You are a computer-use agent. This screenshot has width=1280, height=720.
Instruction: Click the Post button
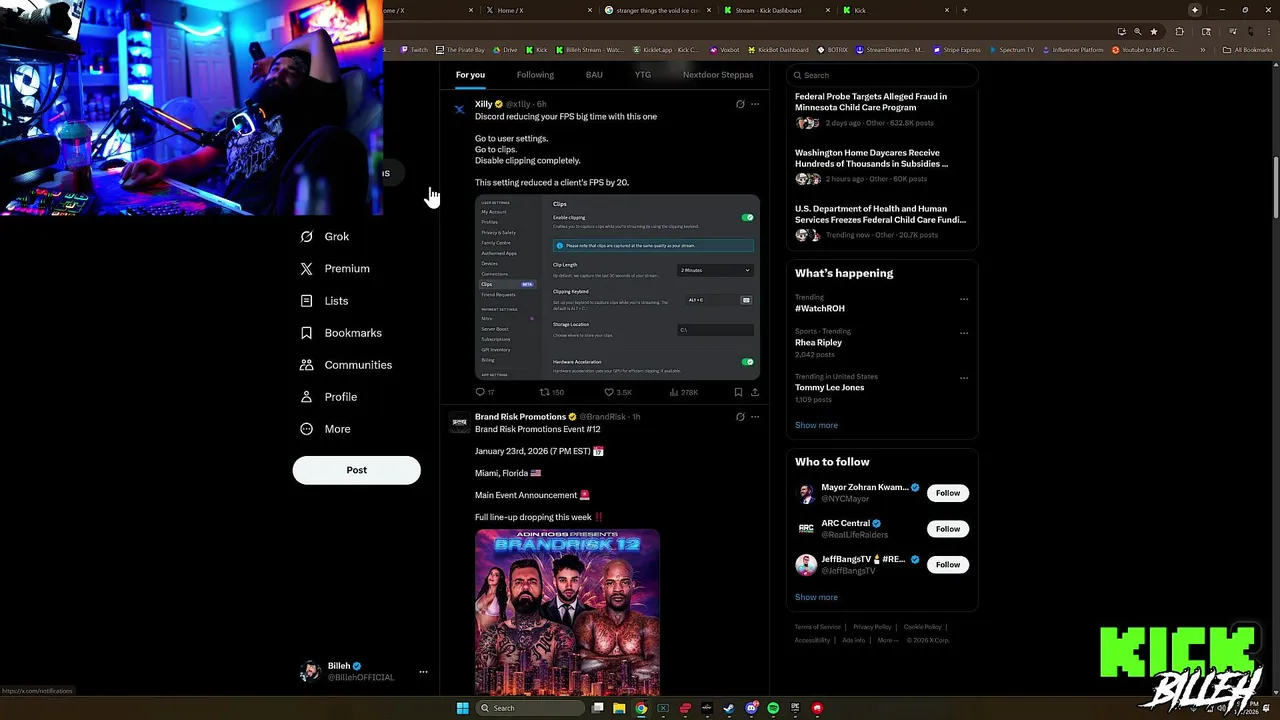pyautogui.click(x=356, y=470)
